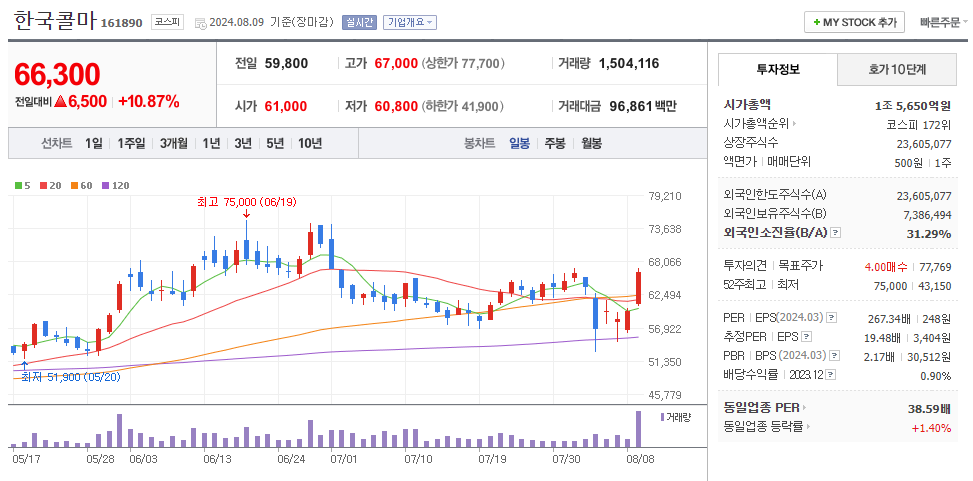The image size is (973, 481).
Task: Open the 외국인소진율 help icon
Action: click(835, 233)
